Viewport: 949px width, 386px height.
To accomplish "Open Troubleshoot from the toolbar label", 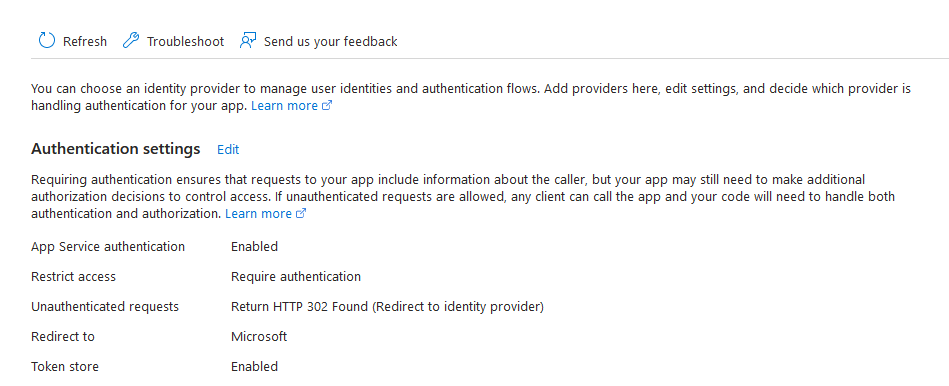I will [185, 41].
